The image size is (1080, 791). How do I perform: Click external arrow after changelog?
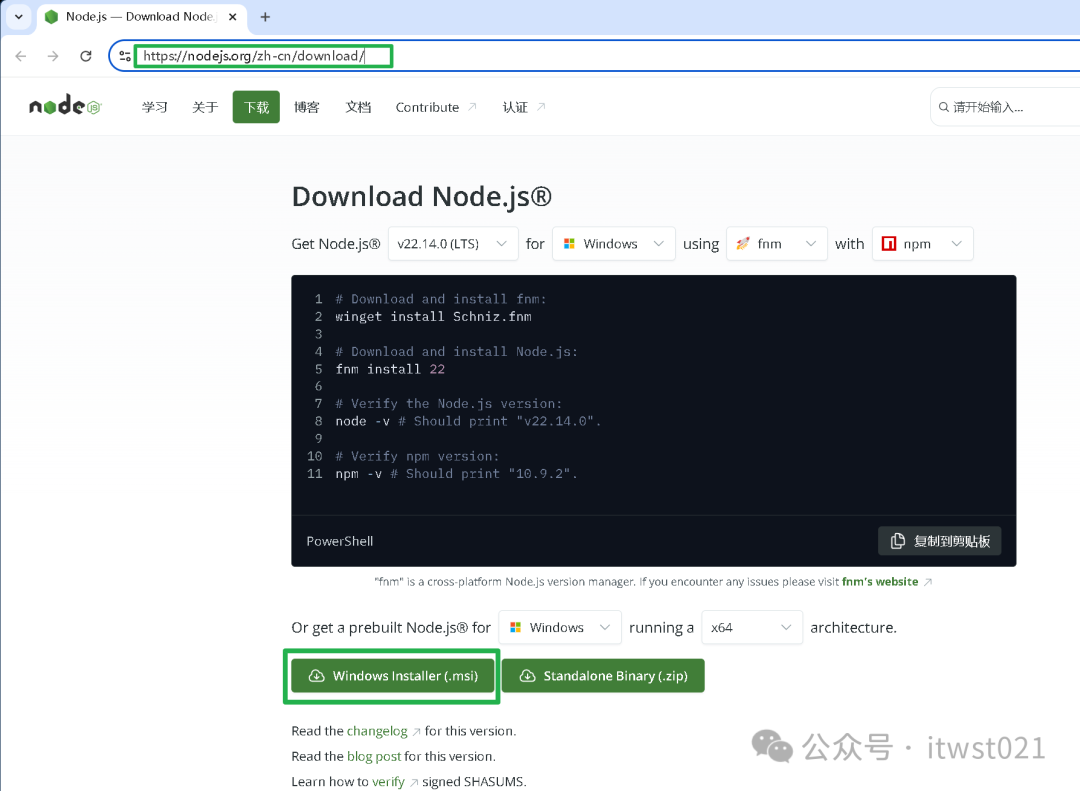click(x=416, y=732)
